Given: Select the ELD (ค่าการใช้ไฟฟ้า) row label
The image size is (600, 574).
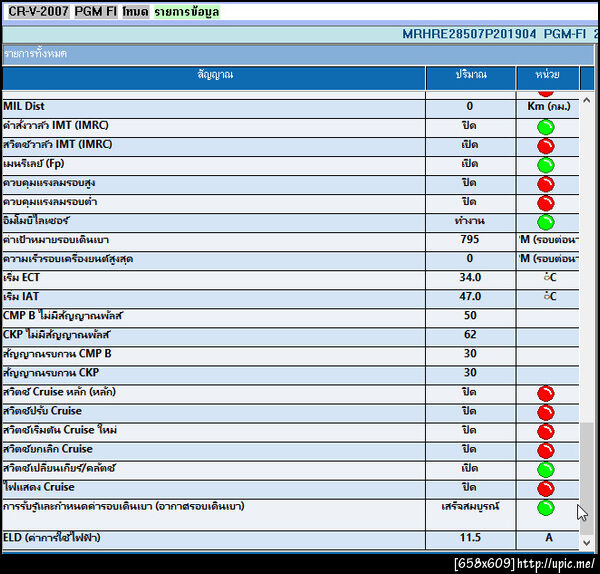Looking at the screenshot, I should (52, 538).
